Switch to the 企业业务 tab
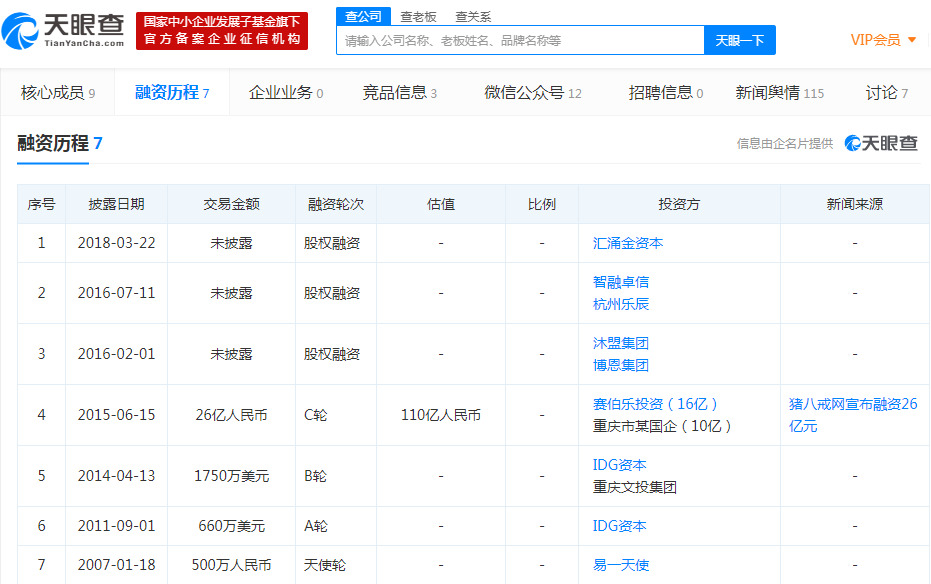Image resolution: width=931 pixels, height=584 pixels. point(286,93)
